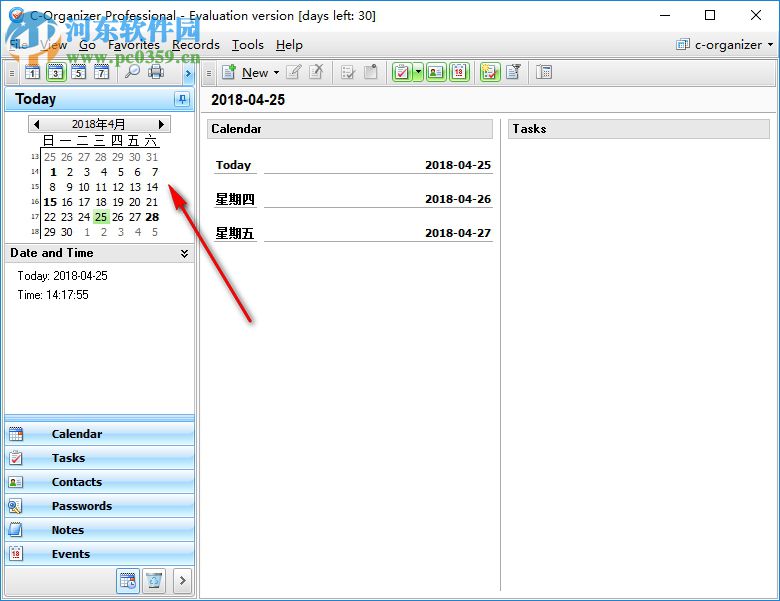This screenshot has height=601, width=780.
Task: Click the 2018-04-26 date label
Action: coord(458,199)
